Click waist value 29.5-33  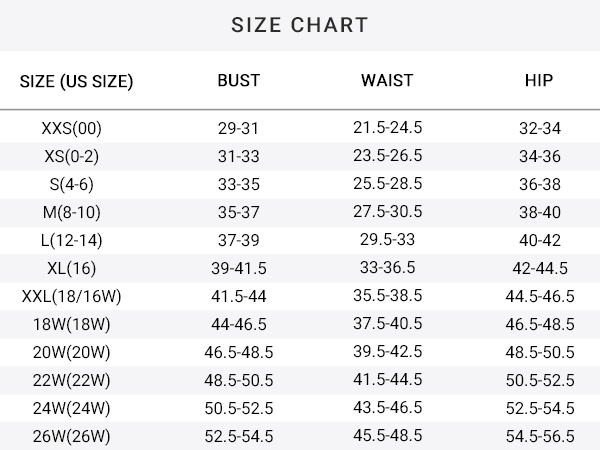(387, 240)
